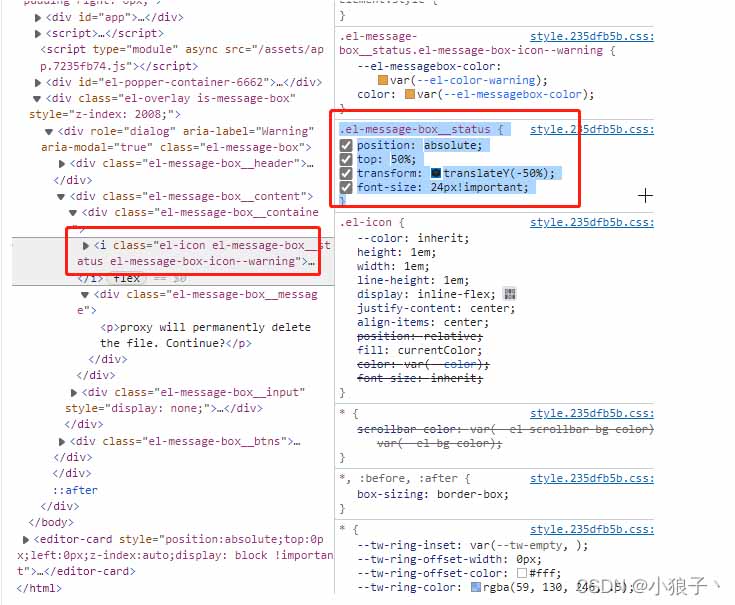Expand the editor-card element node
Image resolution: width=735 pixels, height=605 pixels.
(x=26, y=540)
